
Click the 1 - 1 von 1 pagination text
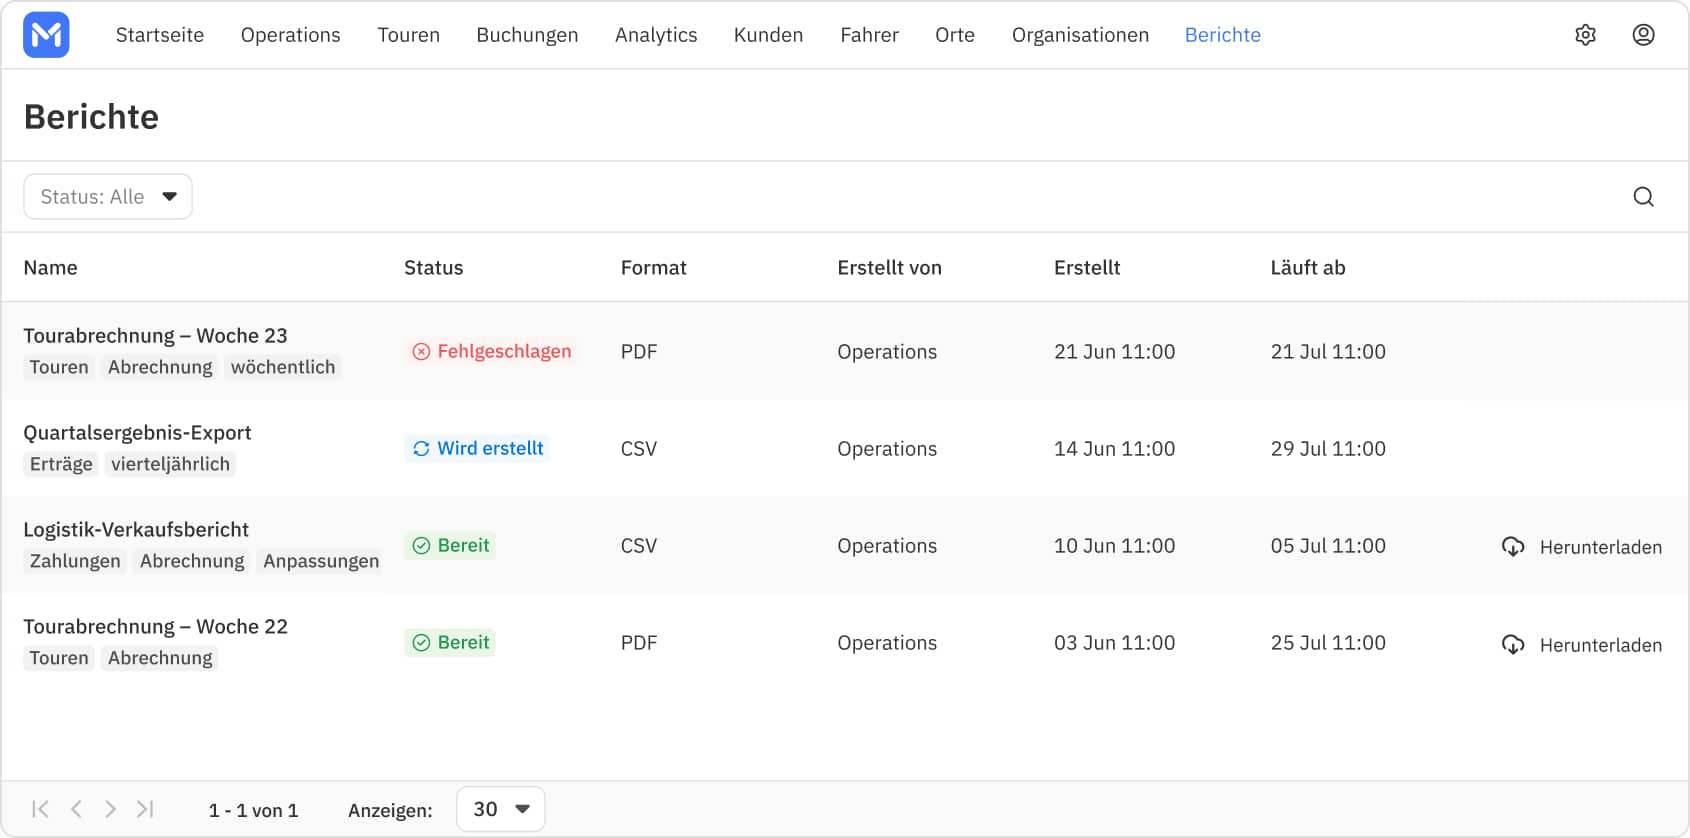coord(253,810)
